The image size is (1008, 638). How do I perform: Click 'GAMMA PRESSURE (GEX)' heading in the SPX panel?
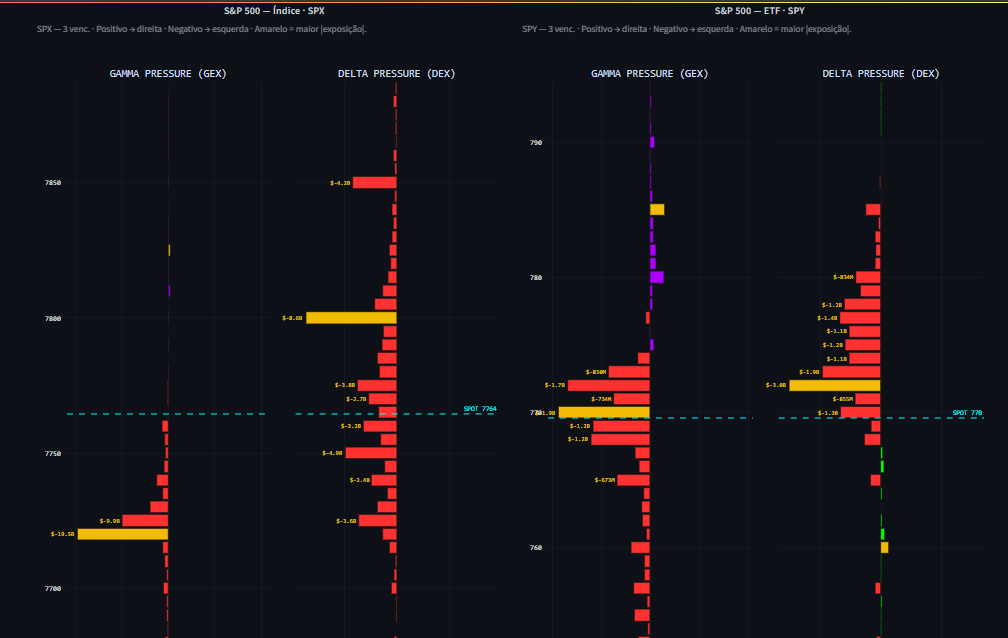(168, 73)
